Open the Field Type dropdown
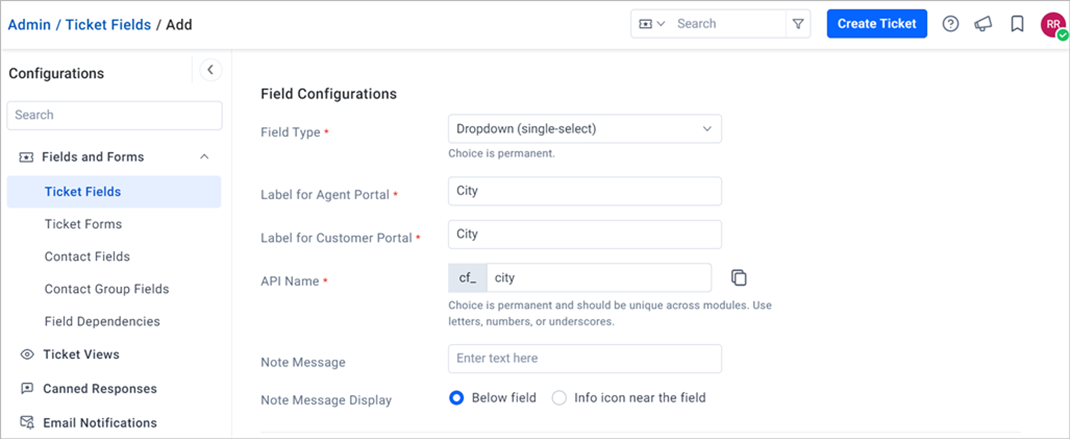Image resolution: width=1070 pixels, height=439 pixels. click(585, 128)
